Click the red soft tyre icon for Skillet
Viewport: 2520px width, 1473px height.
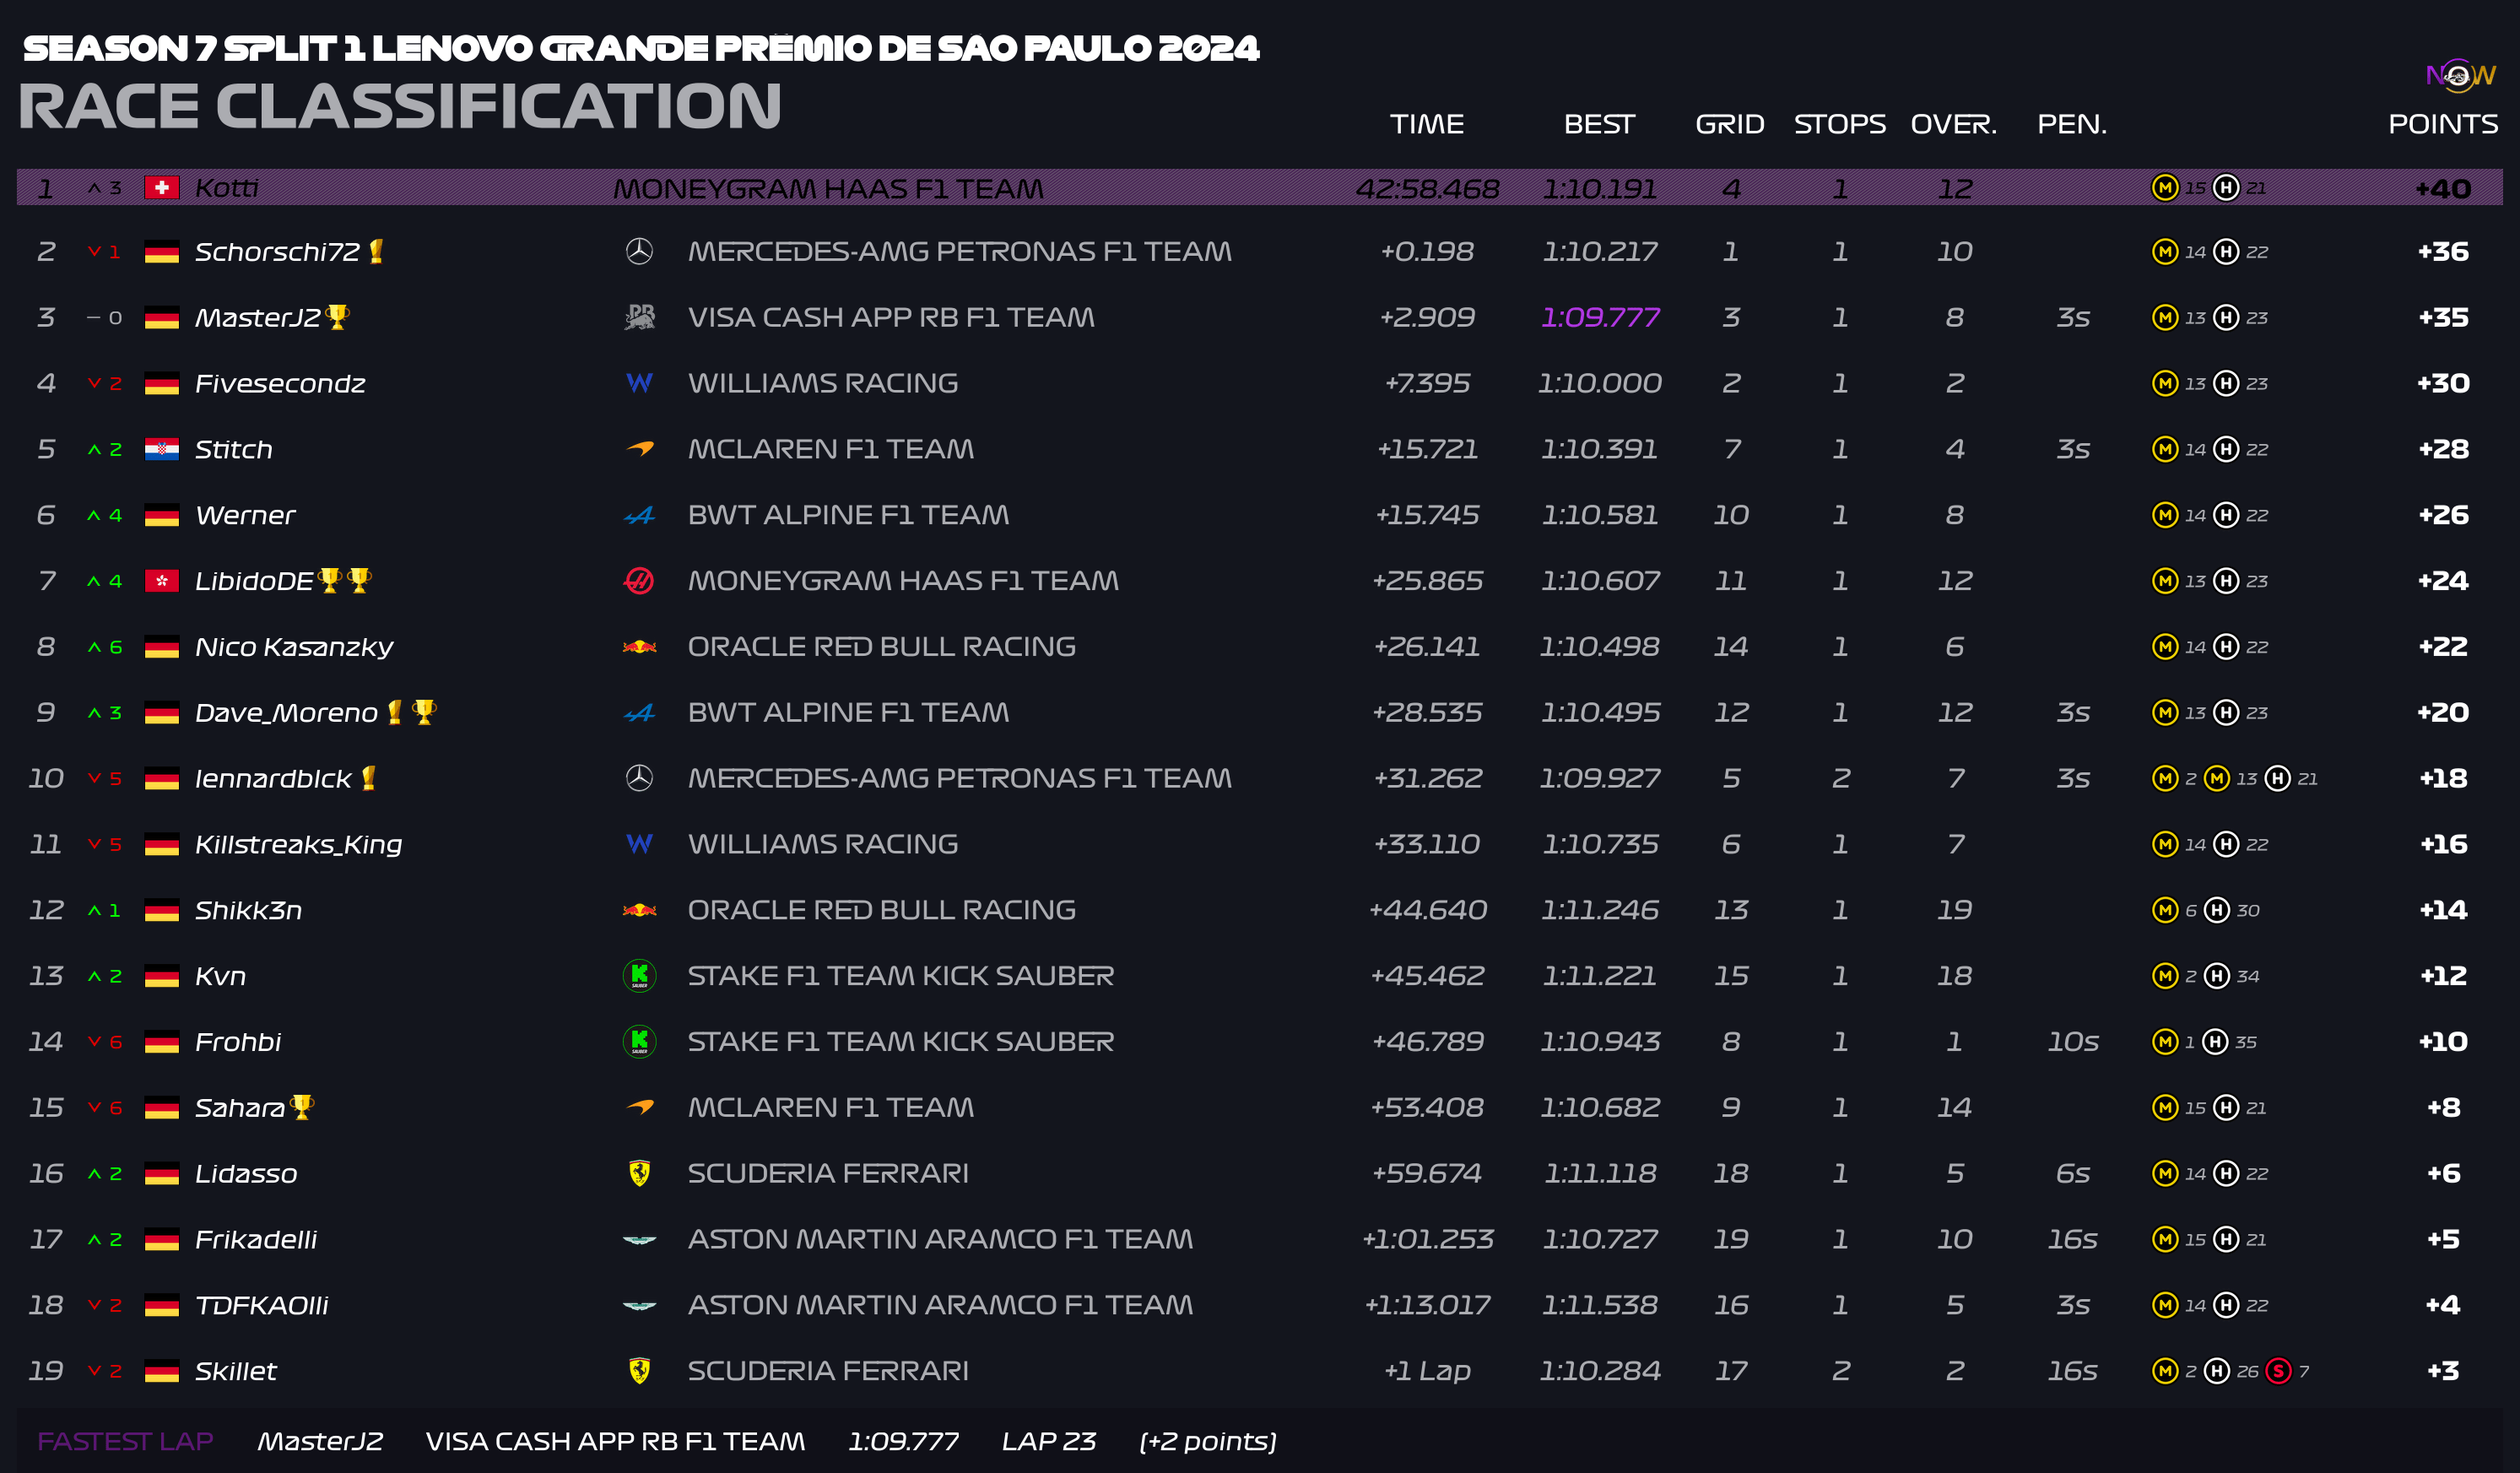(2277, 1371)
